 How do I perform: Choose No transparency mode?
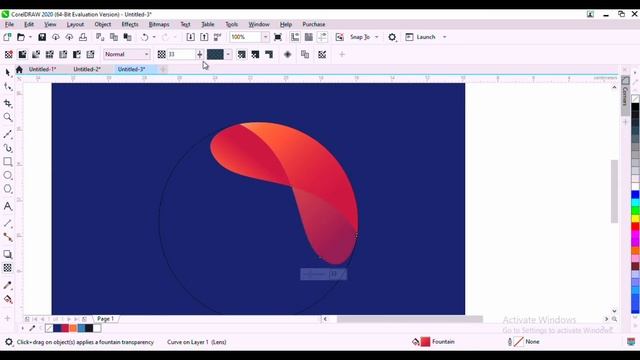coord(9,54)
